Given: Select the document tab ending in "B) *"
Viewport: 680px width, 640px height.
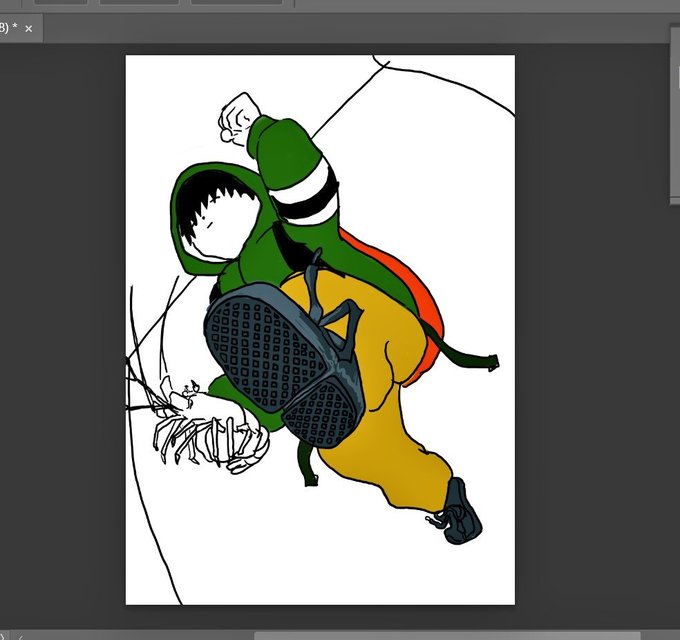Looking at the screenshot, I should coord(21,29).
